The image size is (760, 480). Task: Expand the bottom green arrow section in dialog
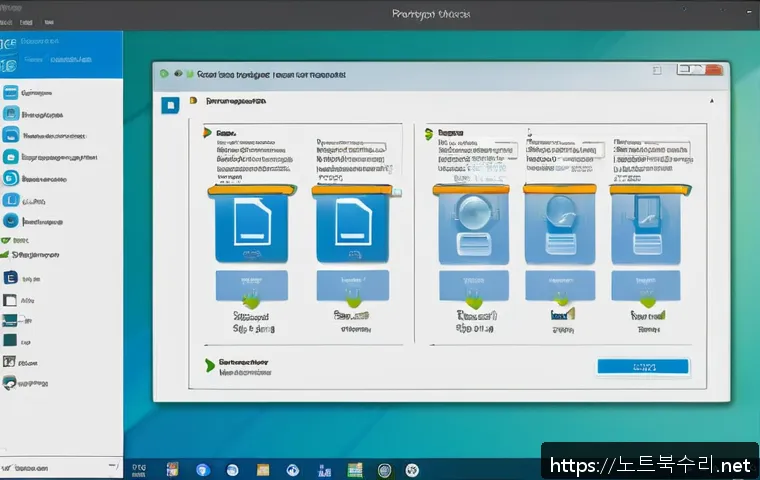(210, 366)
